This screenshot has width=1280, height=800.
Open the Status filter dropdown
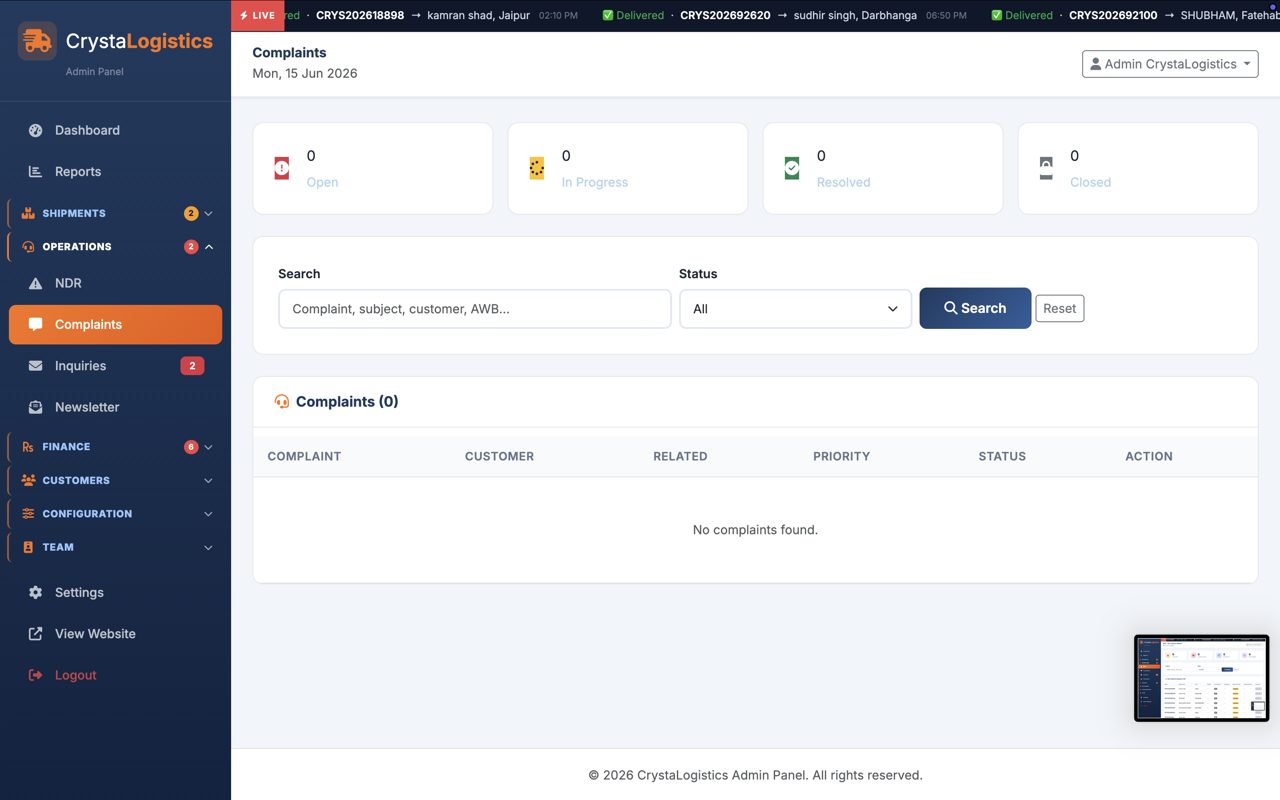tap(795, 309)
